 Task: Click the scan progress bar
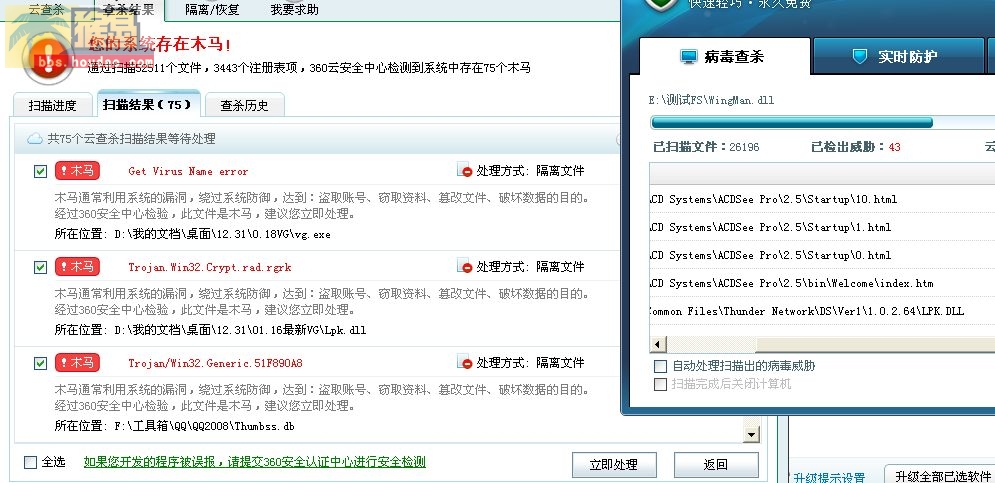[822, 122]
